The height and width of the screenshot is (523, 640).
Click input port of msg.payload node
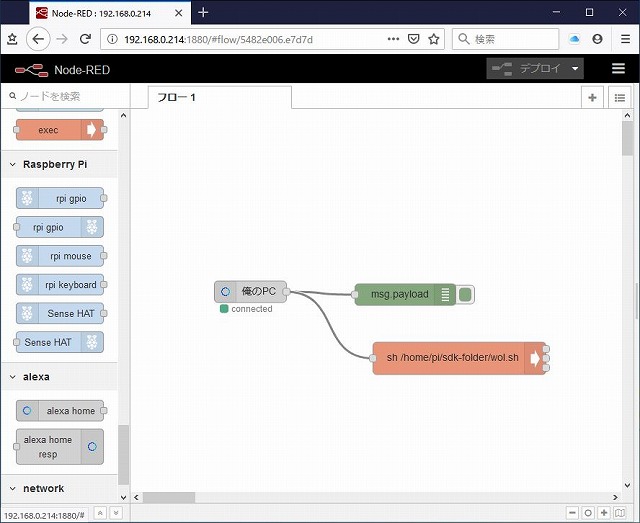355,294
